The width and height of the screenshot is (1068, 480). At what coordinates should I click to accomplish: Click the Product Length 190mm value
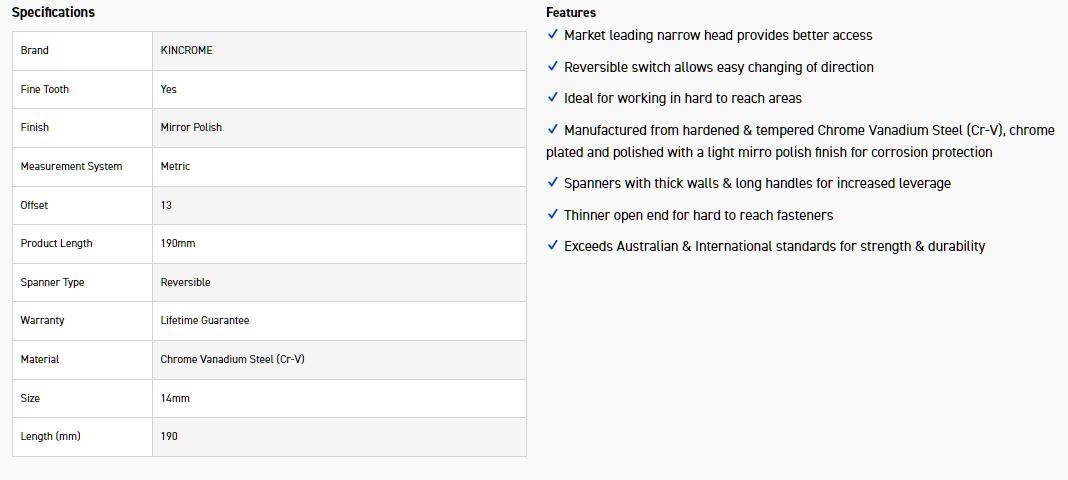178,243
